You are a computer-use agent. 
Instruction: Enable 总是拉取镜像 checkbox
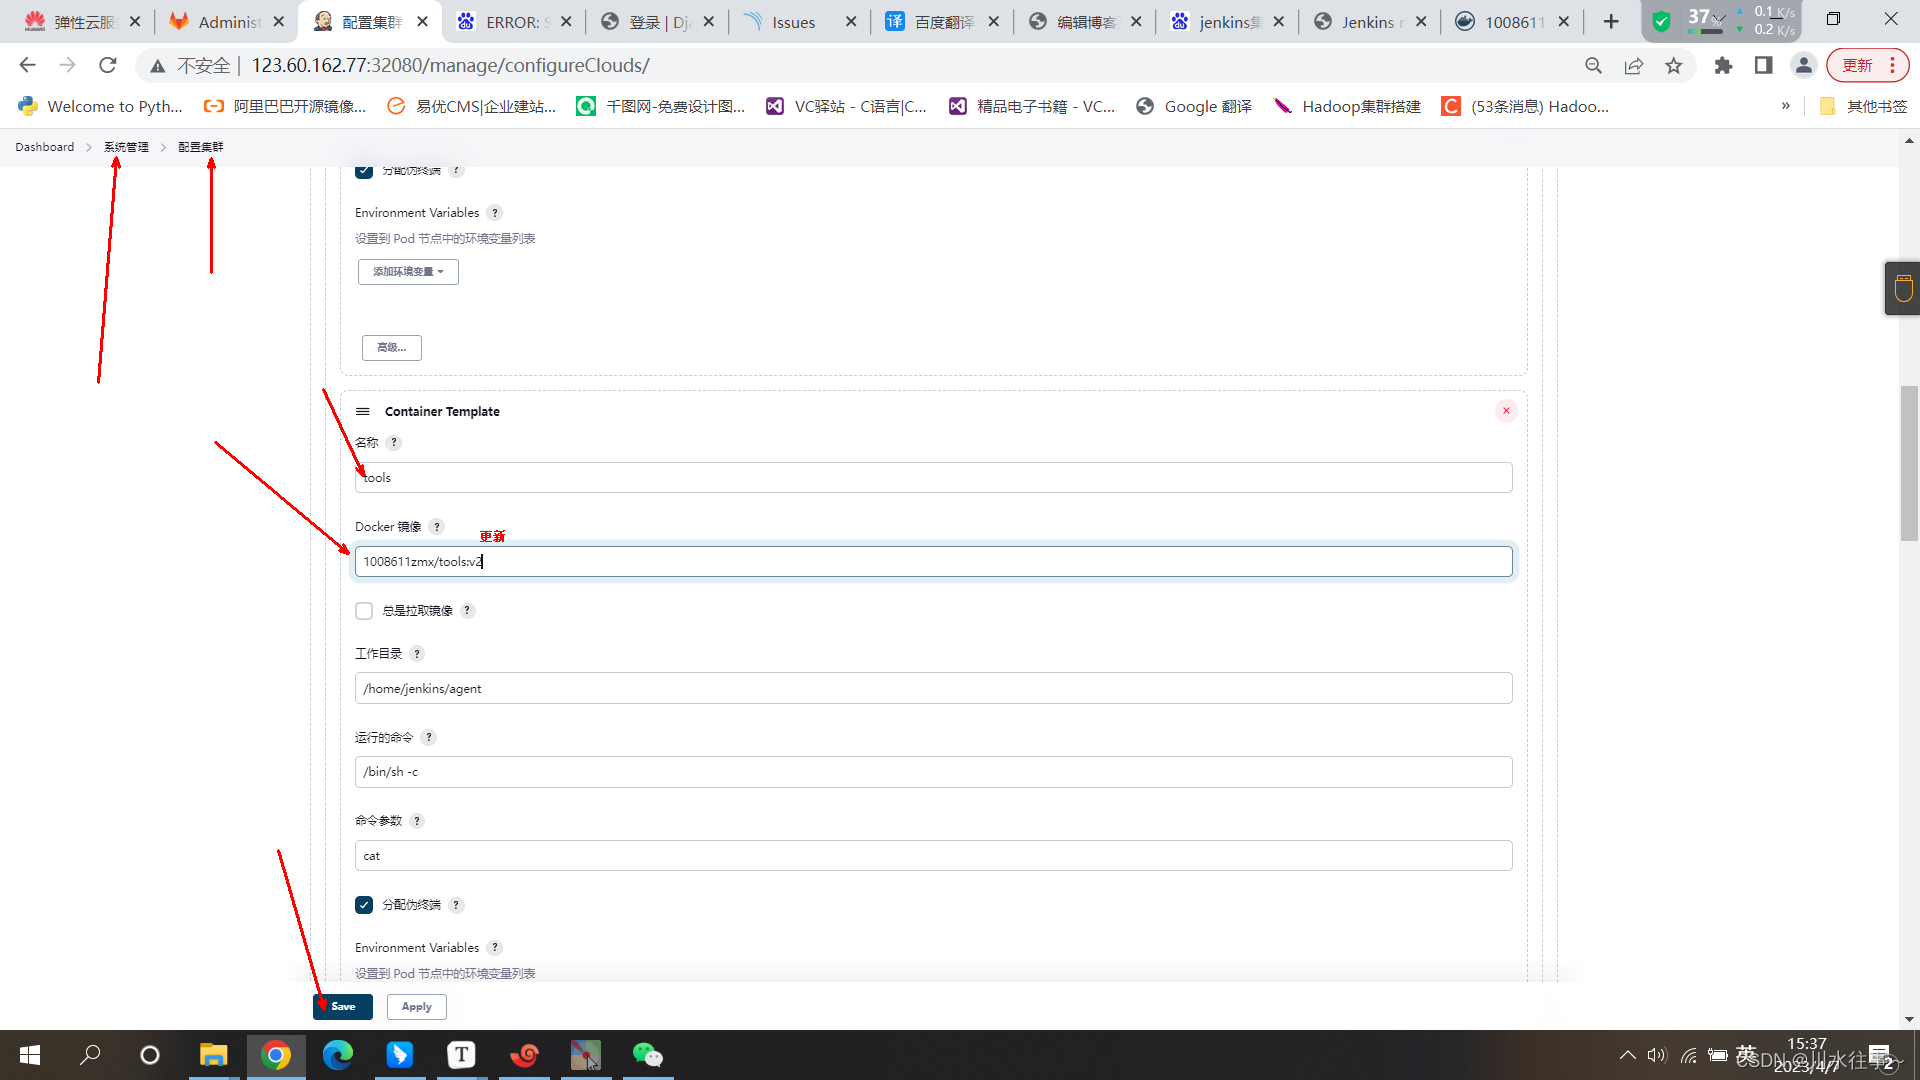(364, 611)
